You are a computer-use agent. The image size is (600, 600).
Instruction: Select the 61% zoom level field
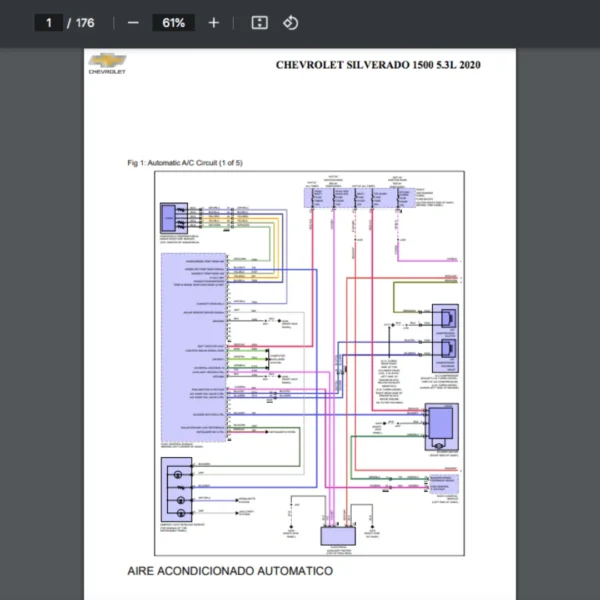point(173,22)
